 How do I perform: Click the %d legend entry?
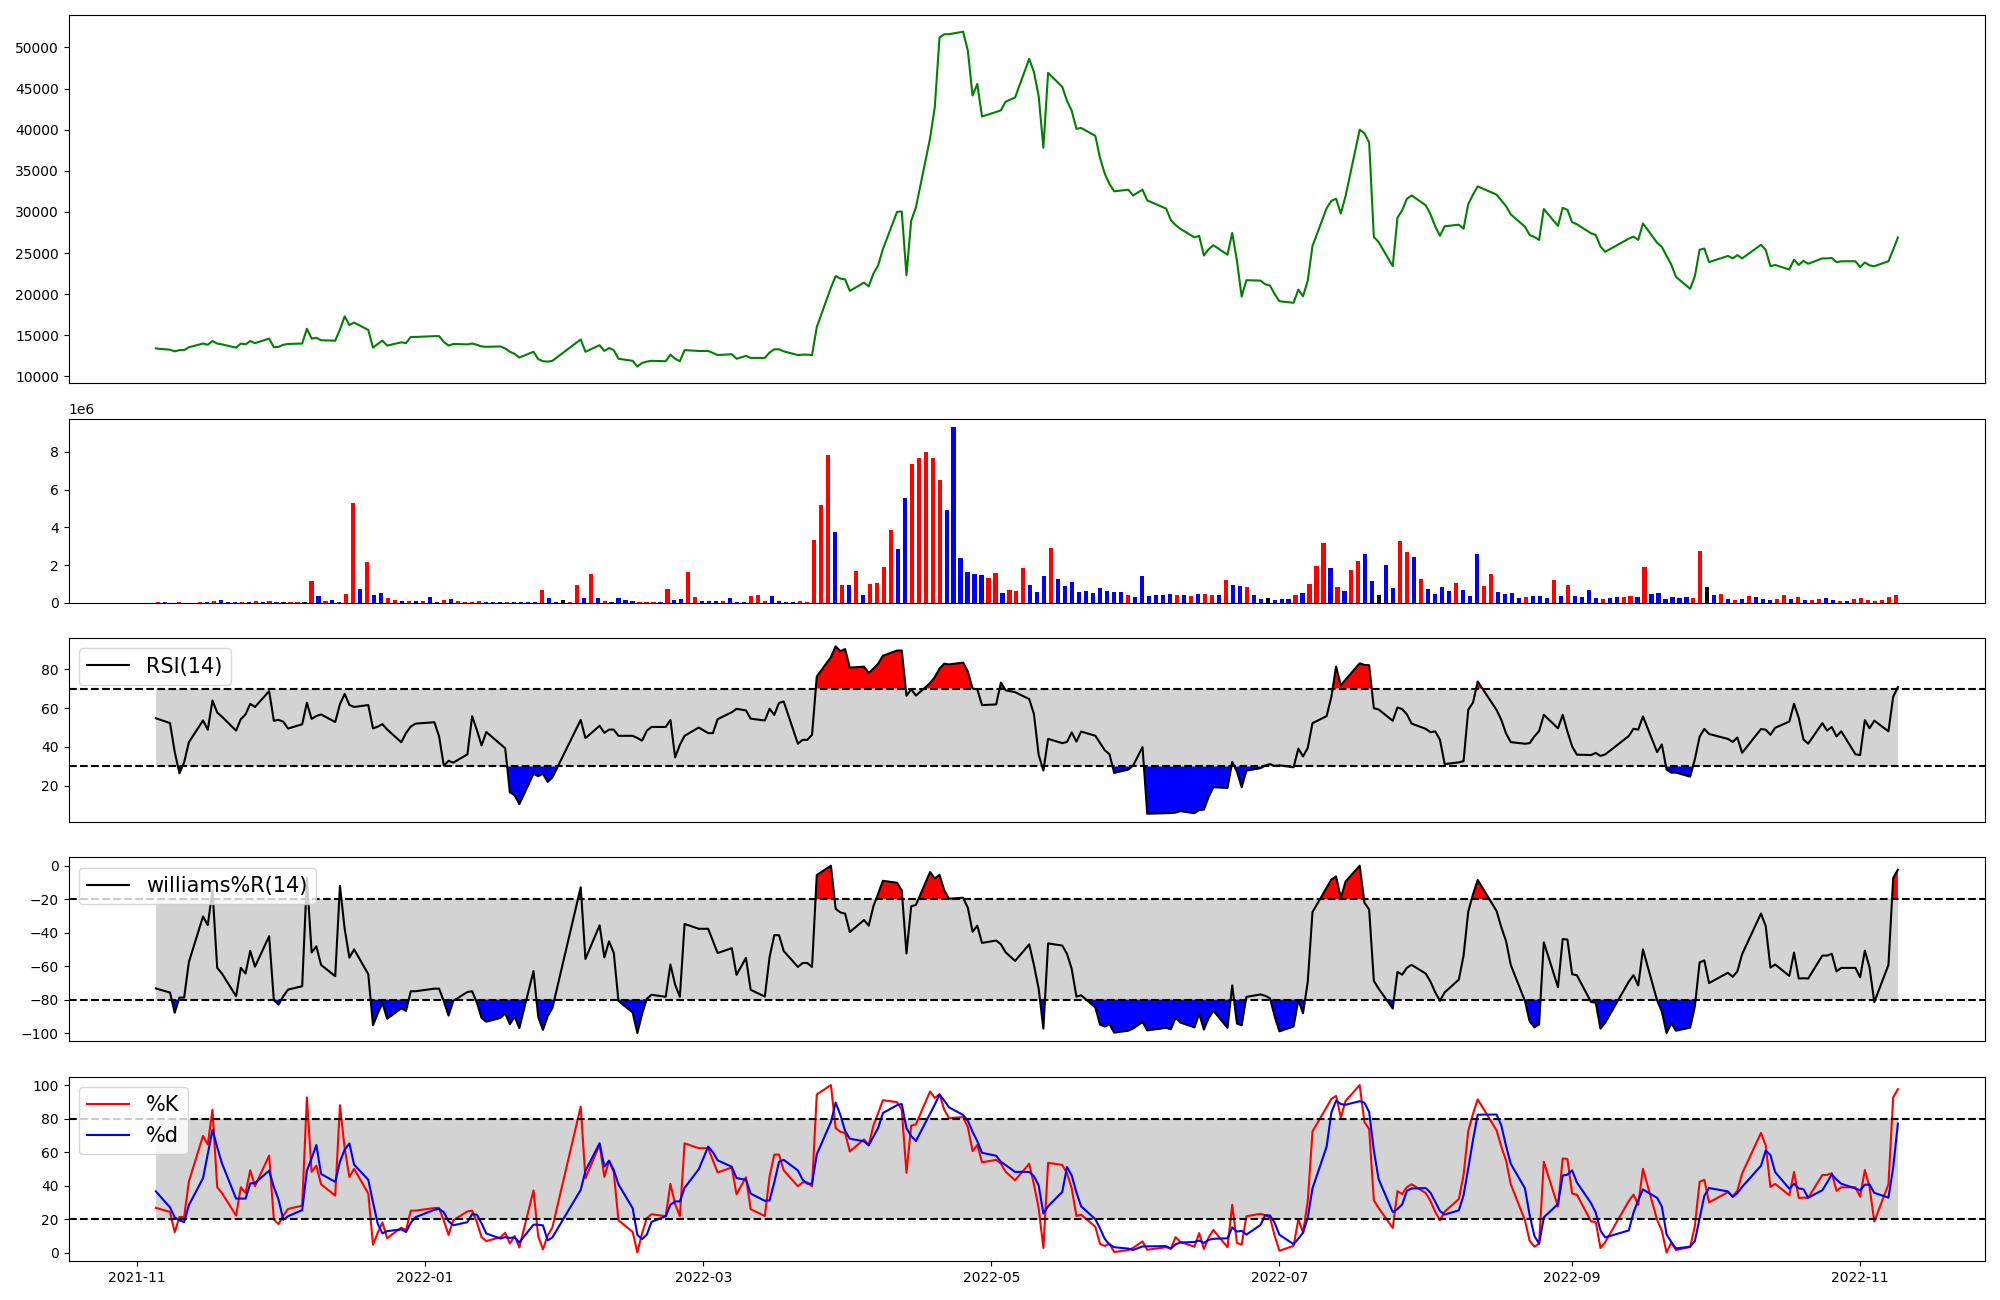click(x=162, y=1135)
